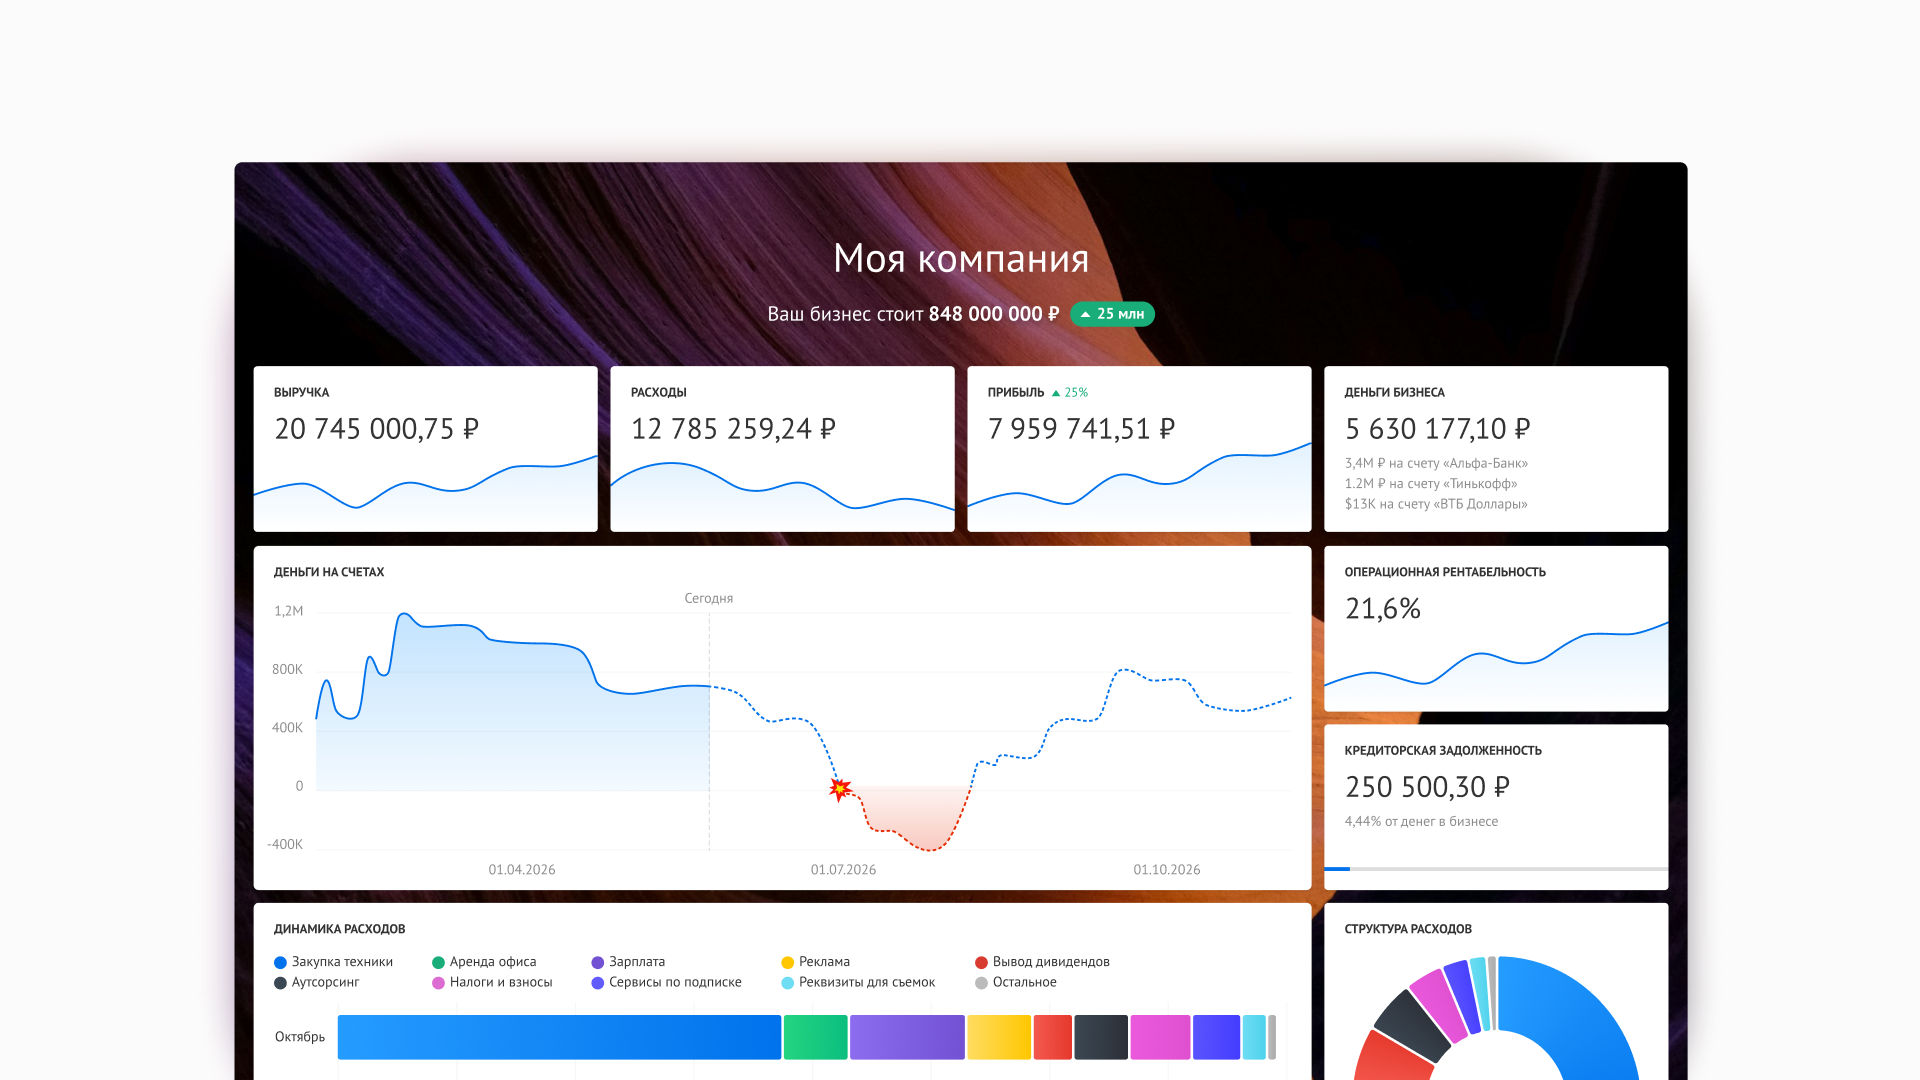Click the Октябрь row label
The height and width of the screenshot is (1080, 1920).
(x=300, y=1037)
